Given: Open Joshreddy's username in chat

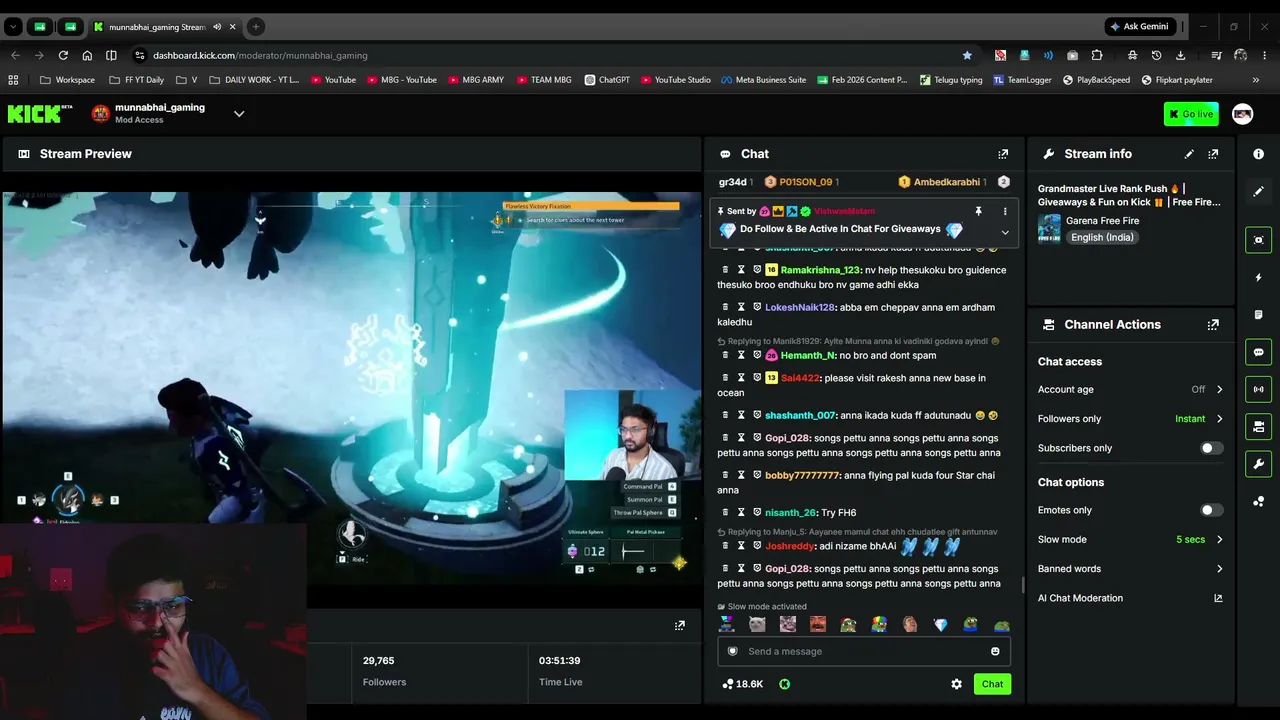Looking at the screenshot, I should click(790, 546).
